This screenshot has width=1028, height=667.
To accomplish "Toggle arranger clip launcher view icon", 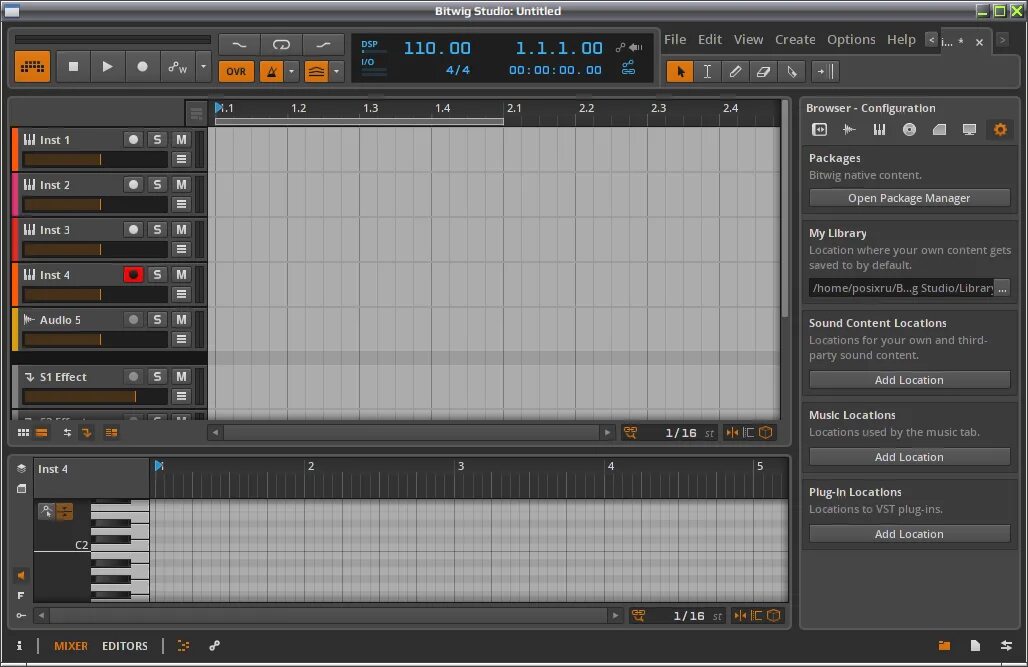I will (x=24, y=433).
